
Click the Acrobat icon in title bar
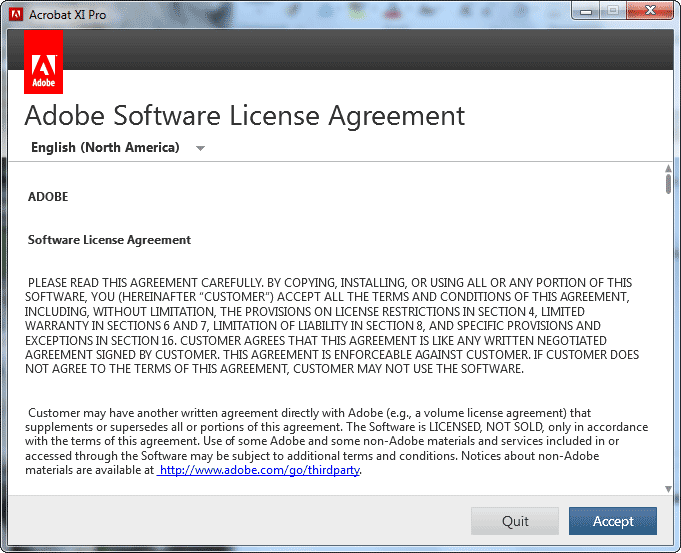point(16,14)
